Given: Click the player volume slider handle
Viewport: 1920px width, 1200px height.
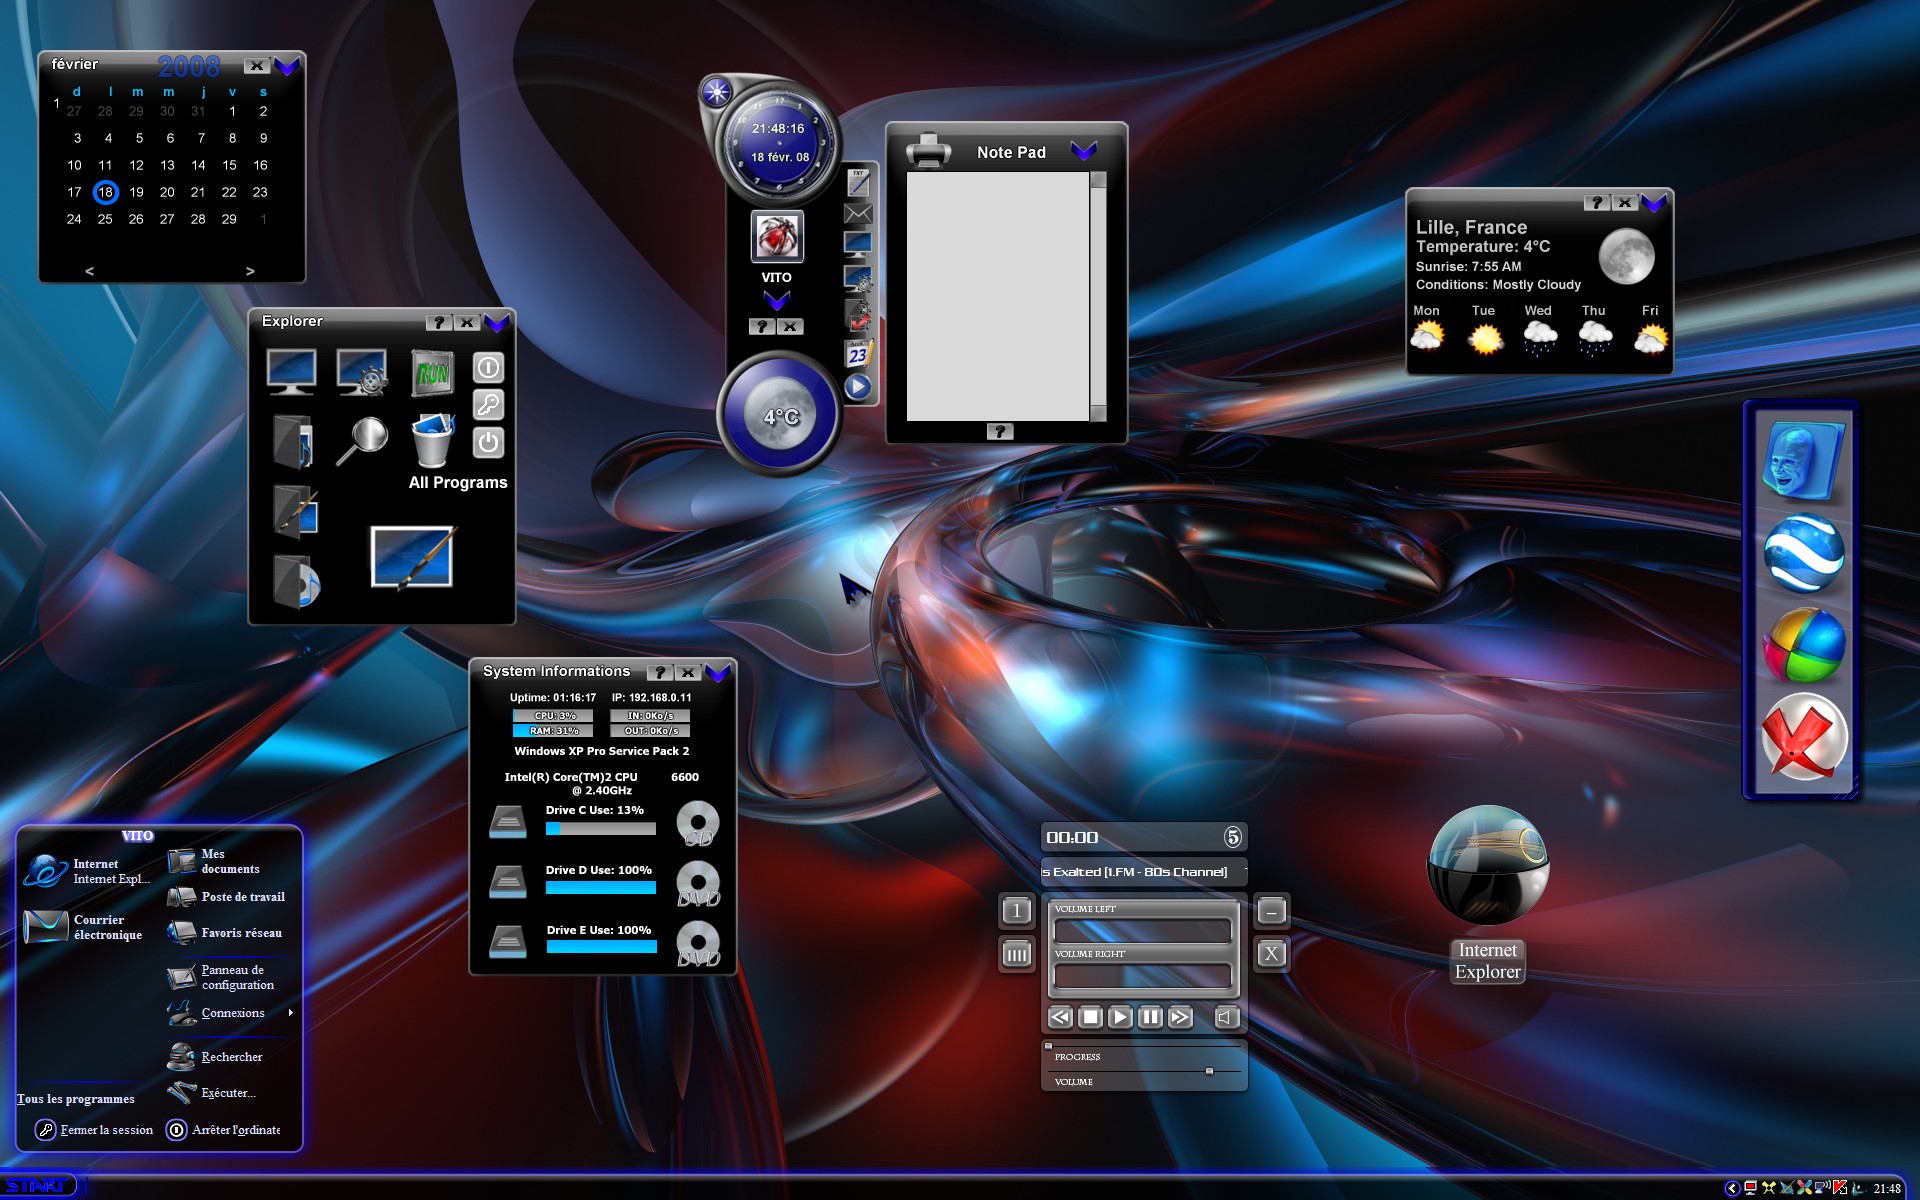Looking at the screenshot, I should pos(1209,1071).
